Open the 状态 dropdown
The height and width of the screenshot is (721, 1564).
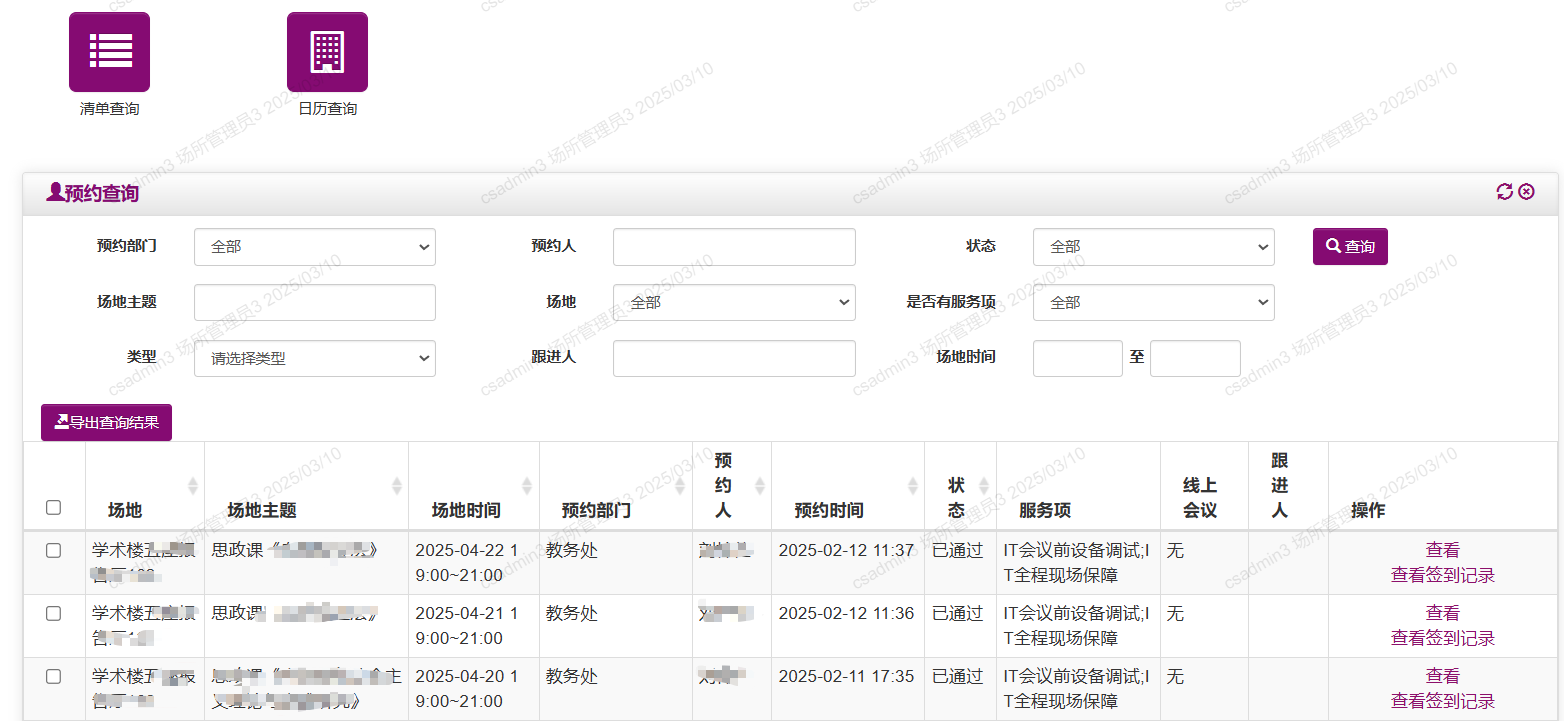[1154, 246]
